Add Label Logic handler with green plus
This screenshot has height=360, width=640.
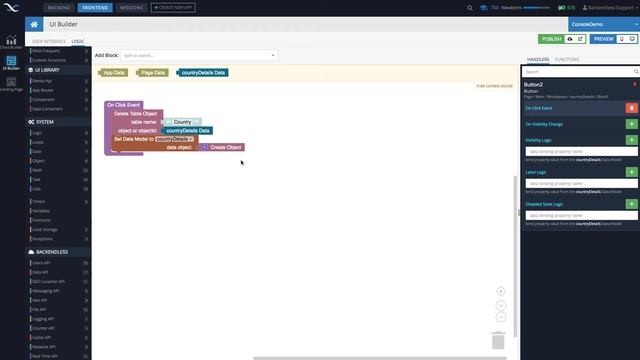point(631,172)
